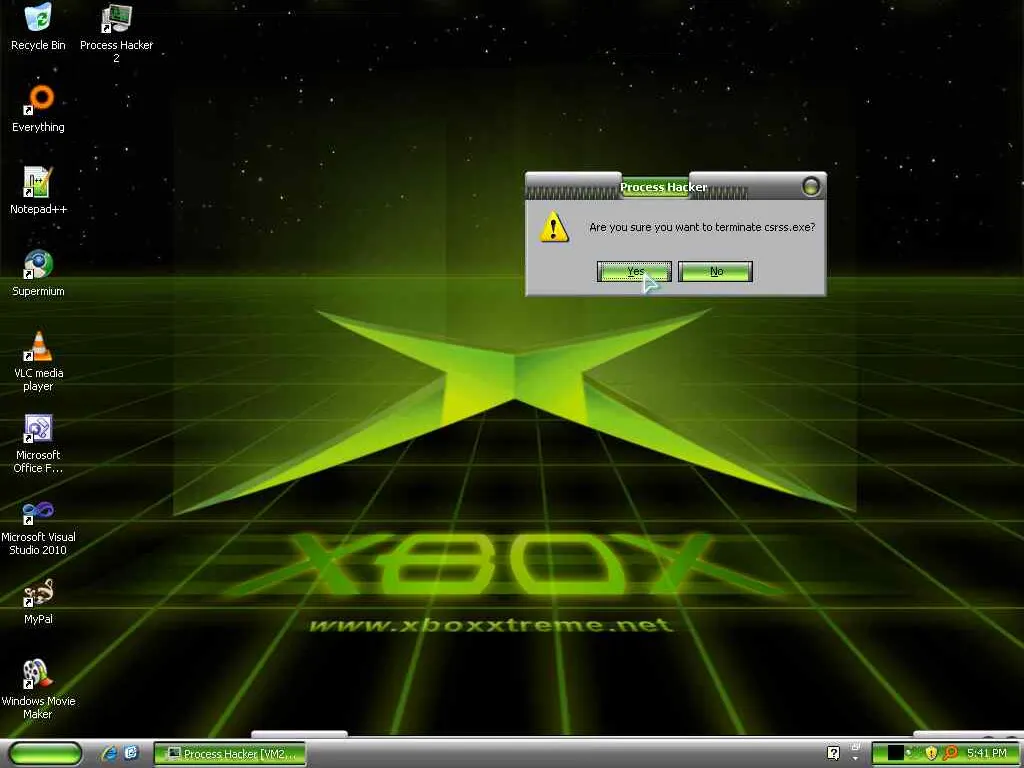Close the Process Hacker dialog with round button

click(811, 187)
